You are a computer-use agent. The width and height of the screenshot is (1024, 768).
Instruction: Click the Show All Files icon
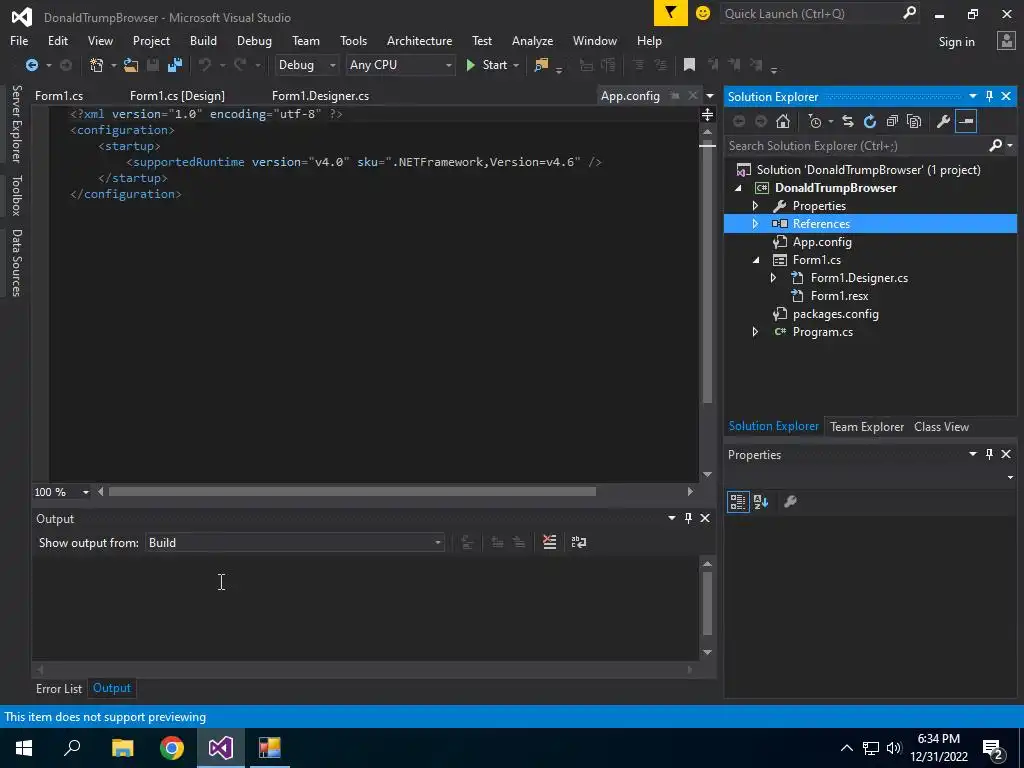click(914, 121)
